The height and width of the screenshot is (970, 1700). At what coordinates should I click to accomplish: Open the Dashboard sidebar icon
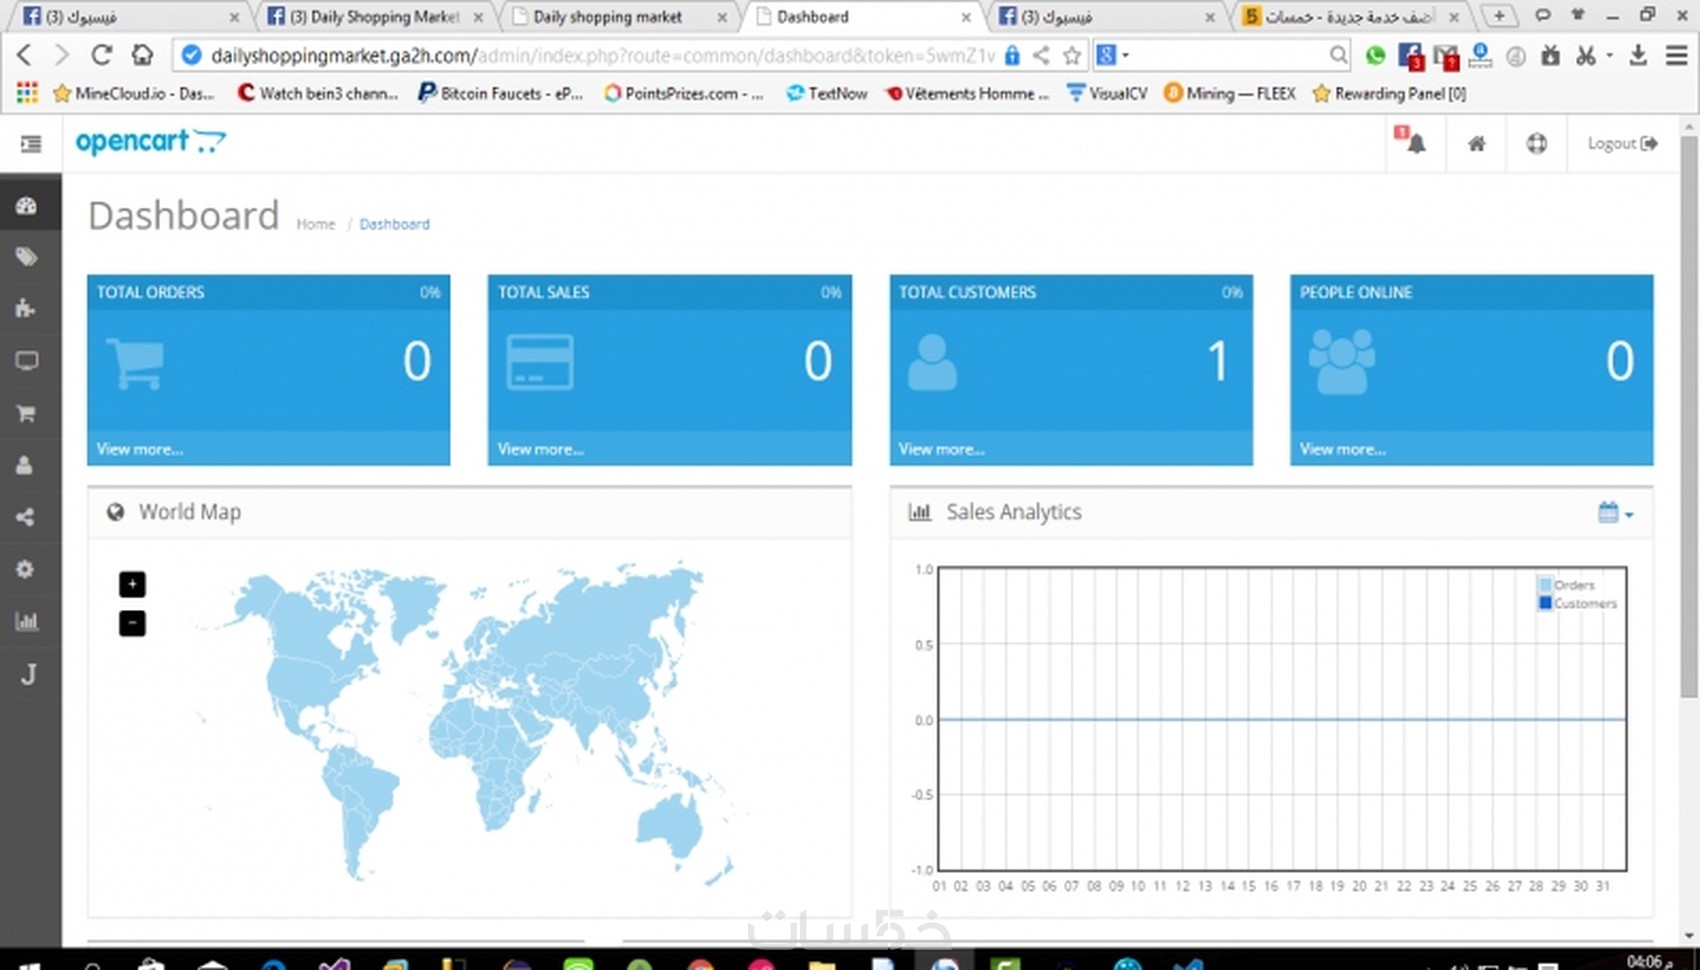(27, 205)
